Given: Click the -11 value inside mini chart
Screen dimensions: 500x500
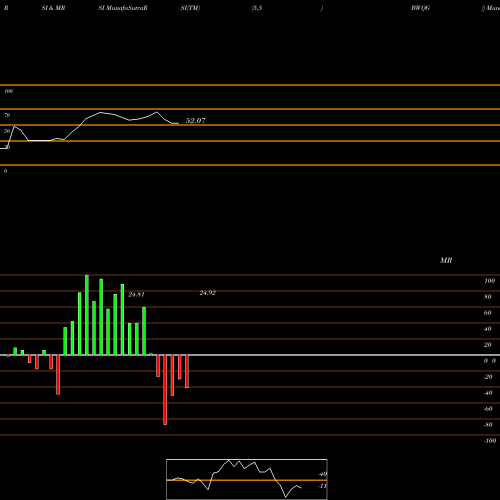Looking at the screenshot, I should pos(323,486).
